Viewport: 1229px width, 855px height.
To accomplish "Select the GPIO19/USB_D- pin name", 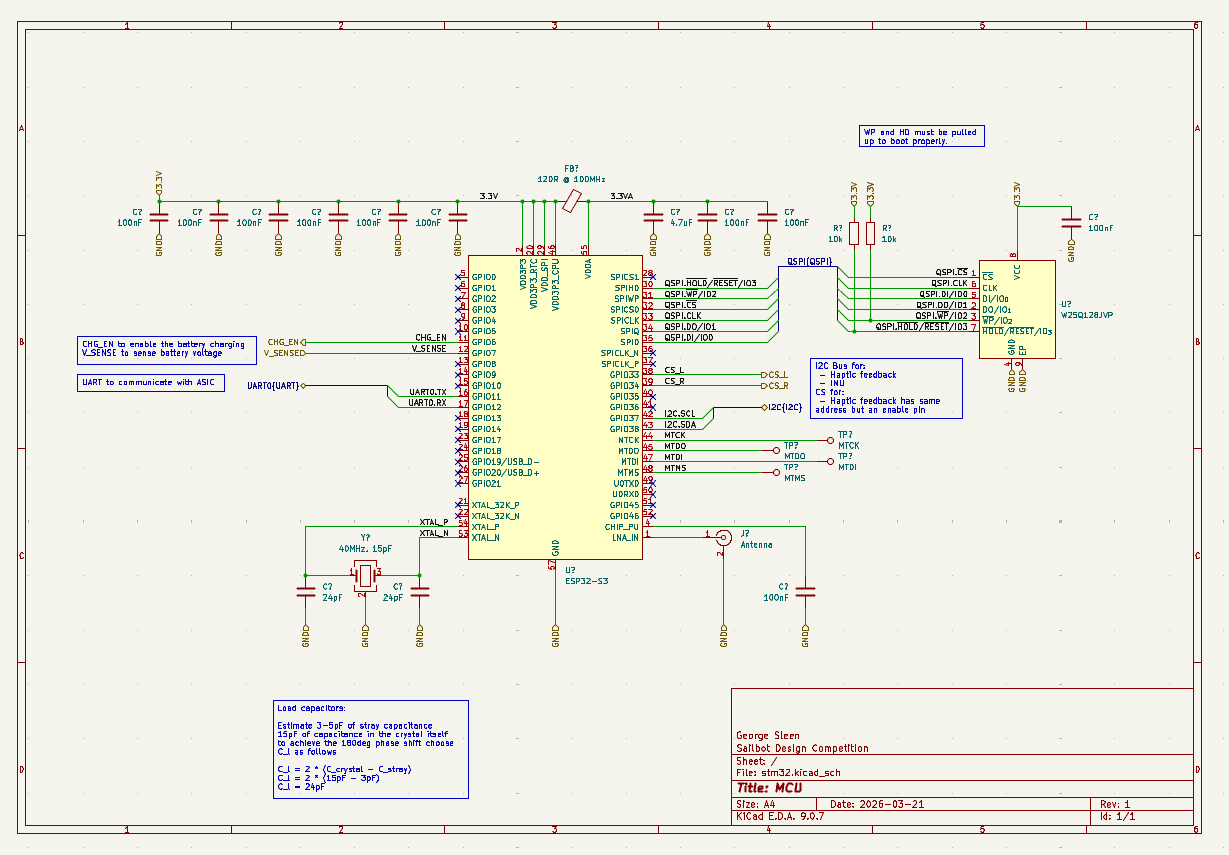I will (506, 462).
